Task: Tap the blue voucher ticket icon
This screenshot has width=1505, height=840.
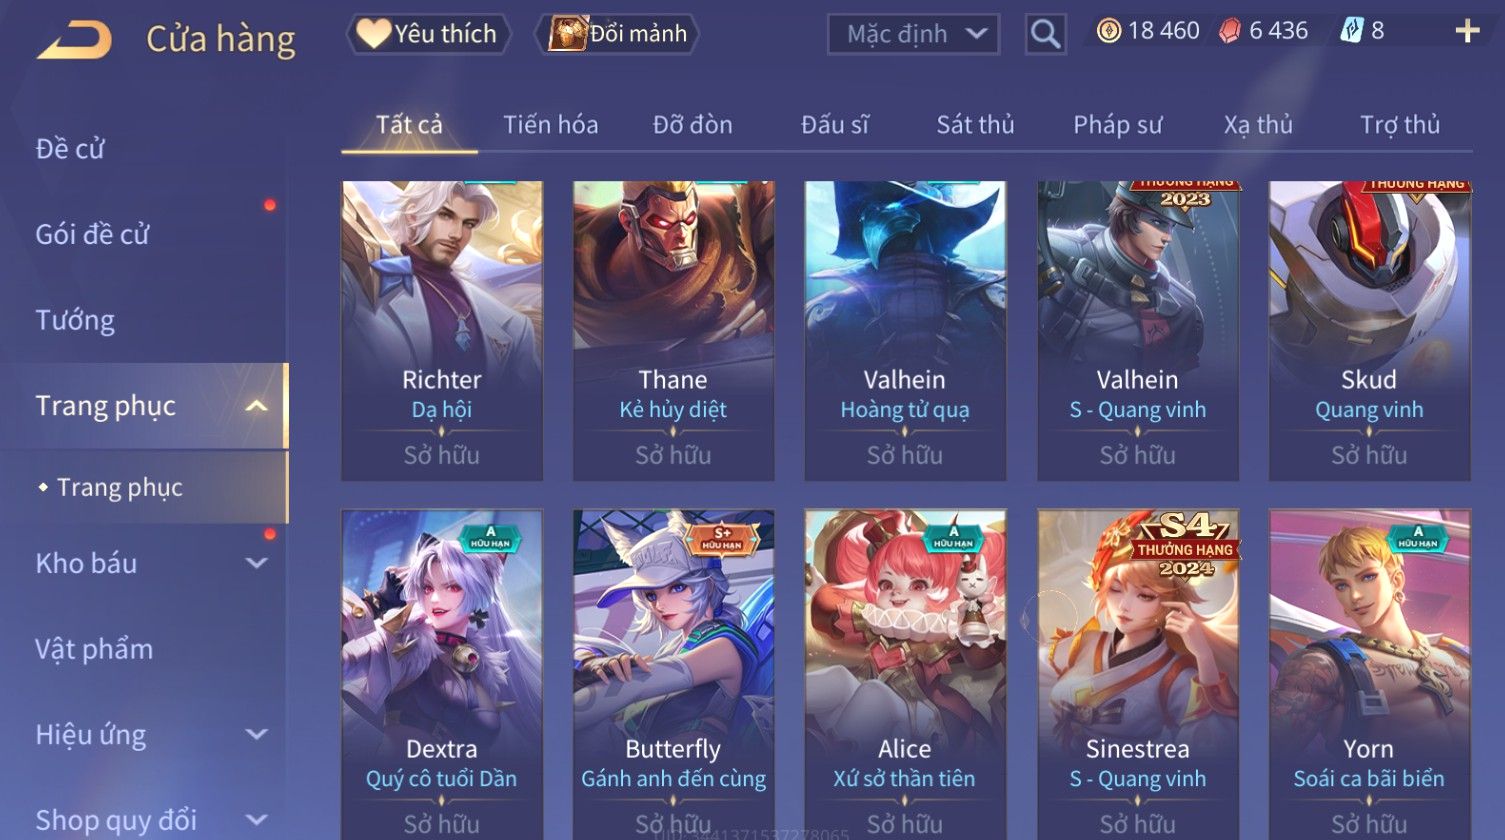Action: pyautogui.click(x=1351, y=31)
